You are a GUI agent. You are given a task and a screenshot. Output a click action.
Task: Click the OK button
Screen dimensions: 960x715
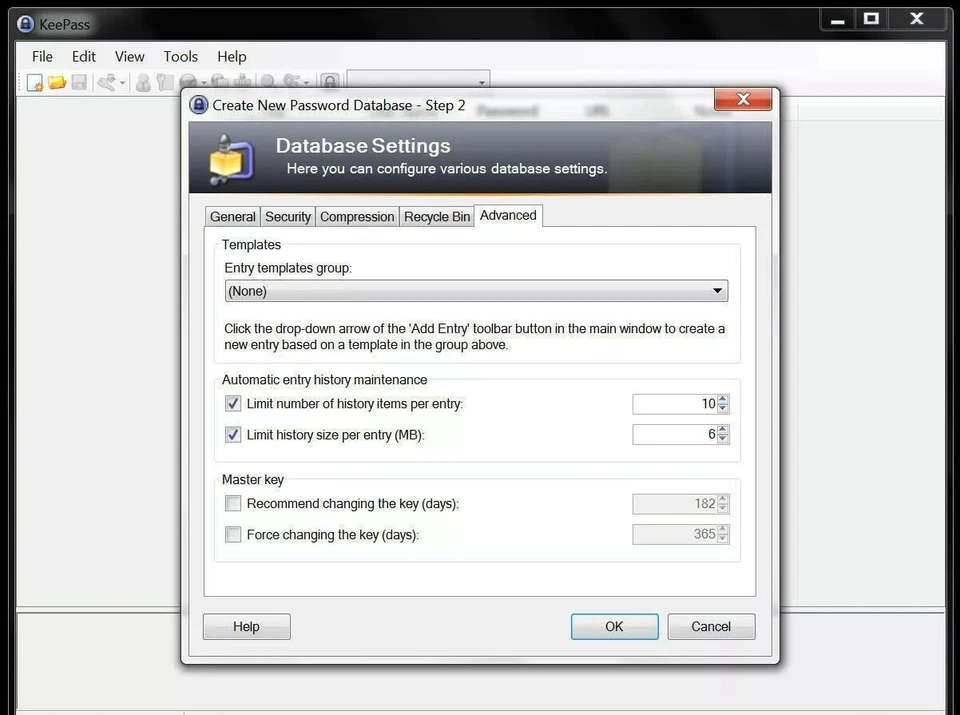[614, 626]
